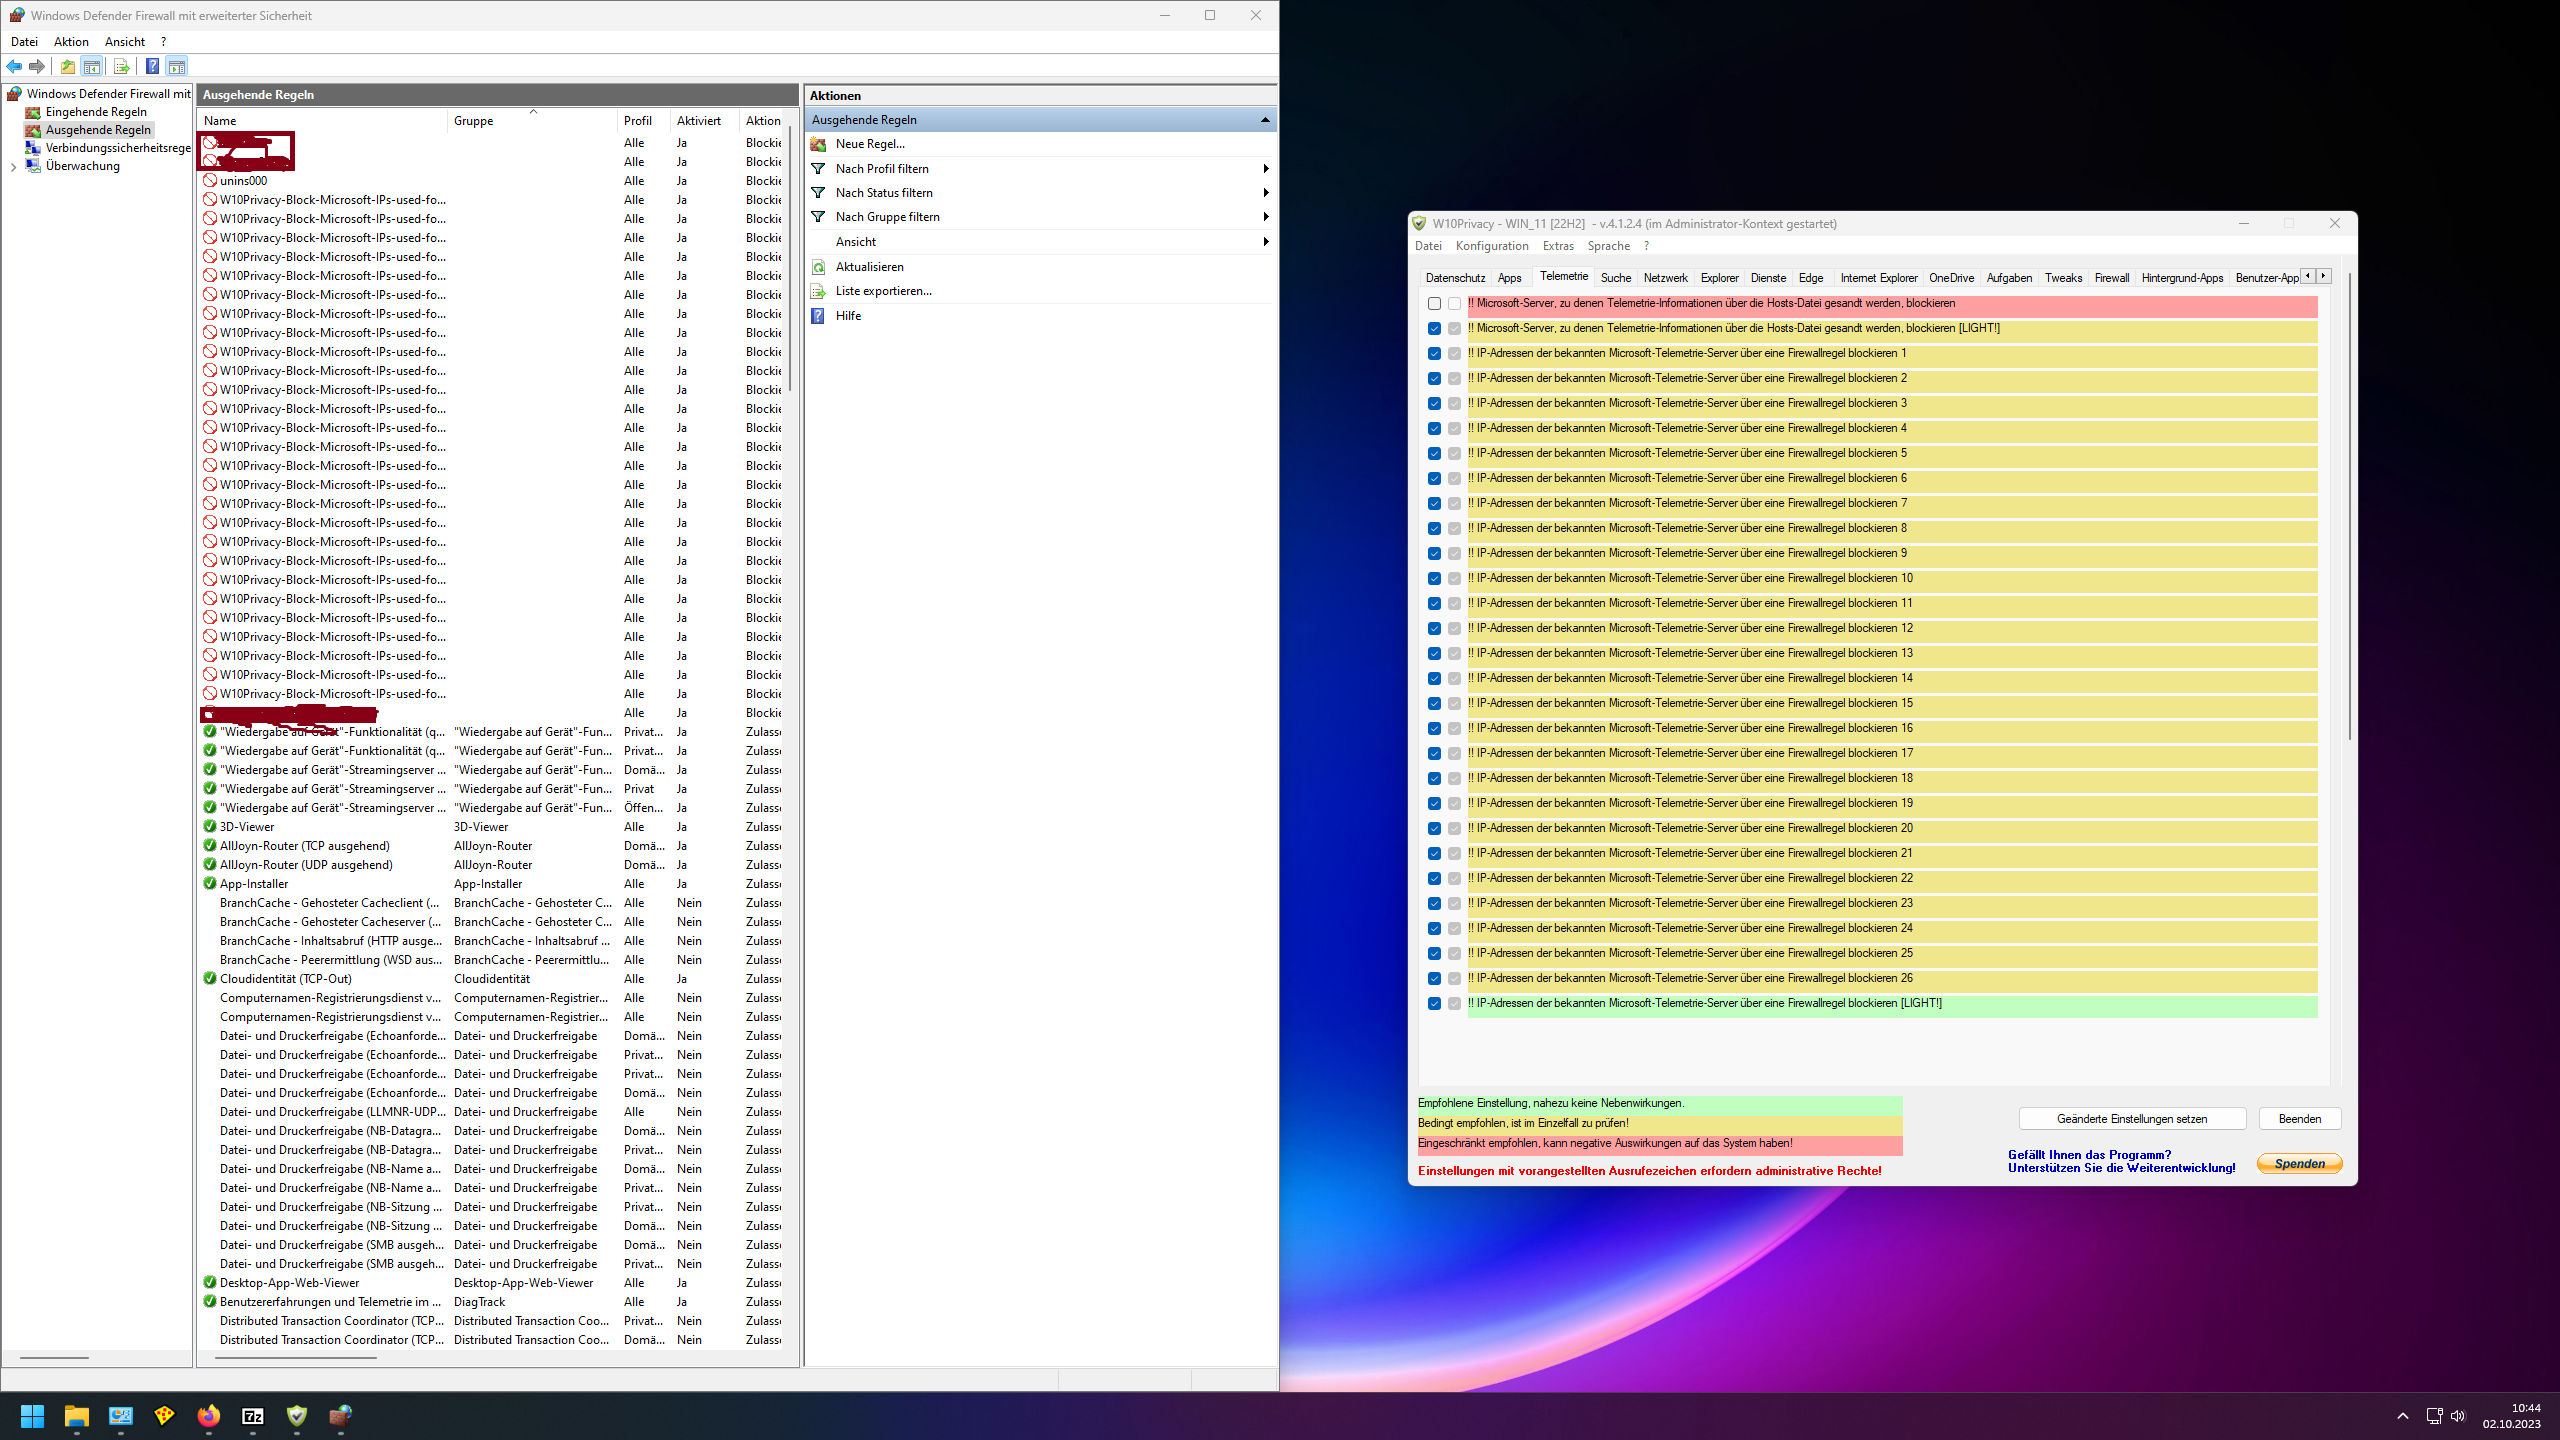Toggle blue checkbox of green Firewallregel [LIGHT!] row
The width and height of the screenshot is (2560, 1440).
pos(1434,1004)
